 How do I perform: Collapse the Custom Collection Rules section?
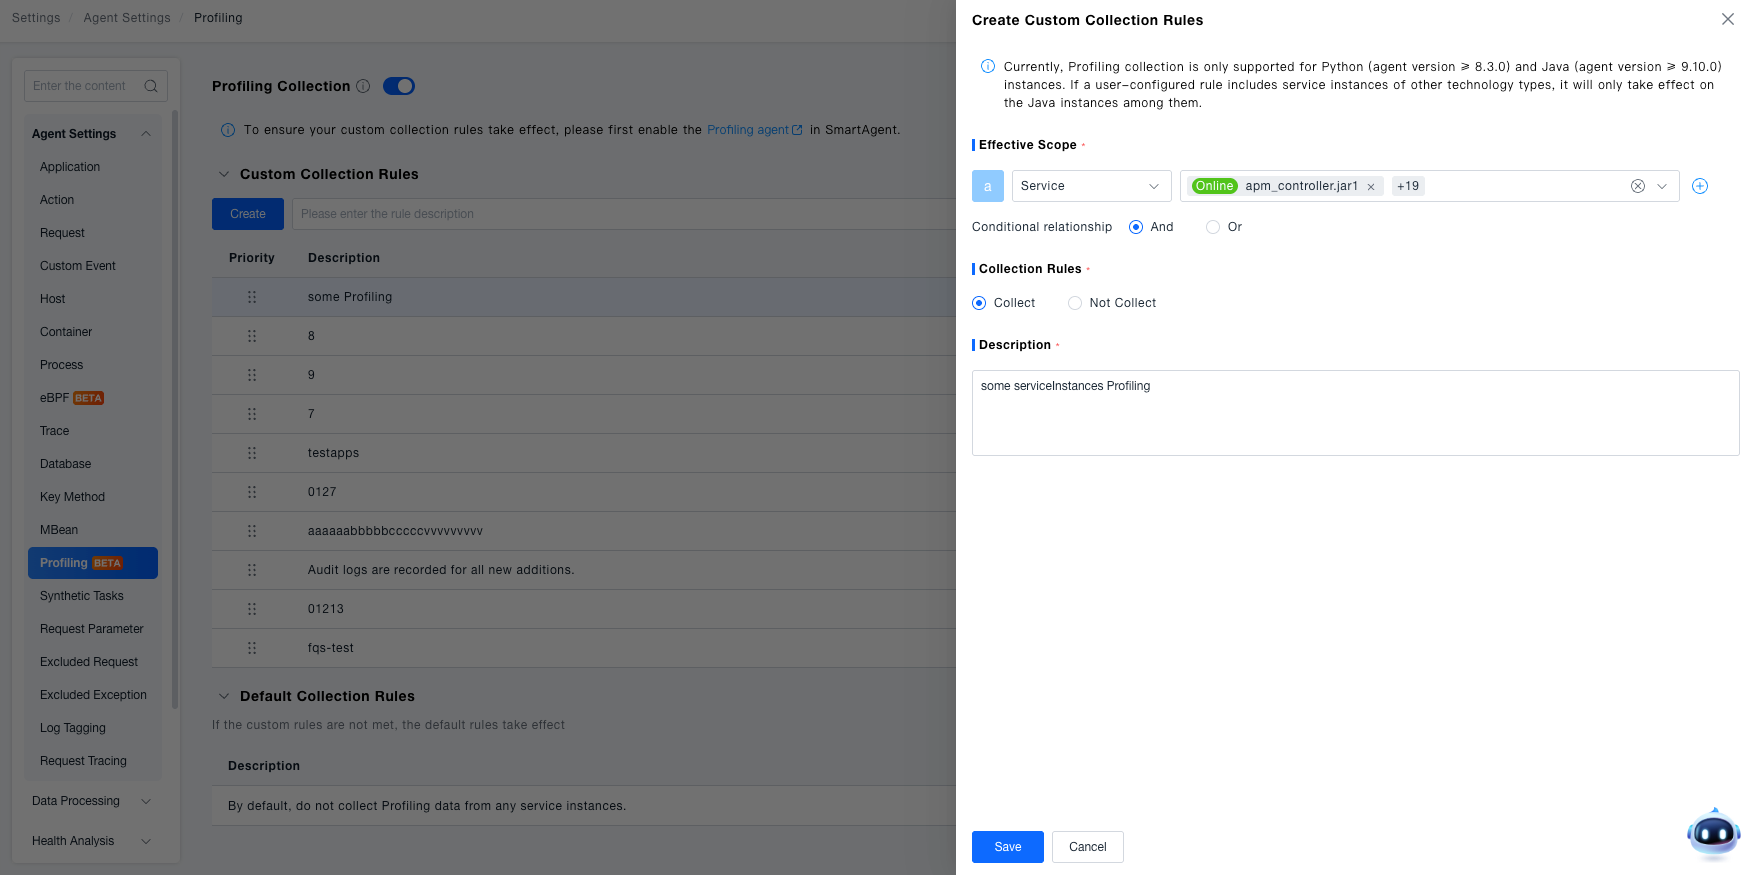point(224,174)
